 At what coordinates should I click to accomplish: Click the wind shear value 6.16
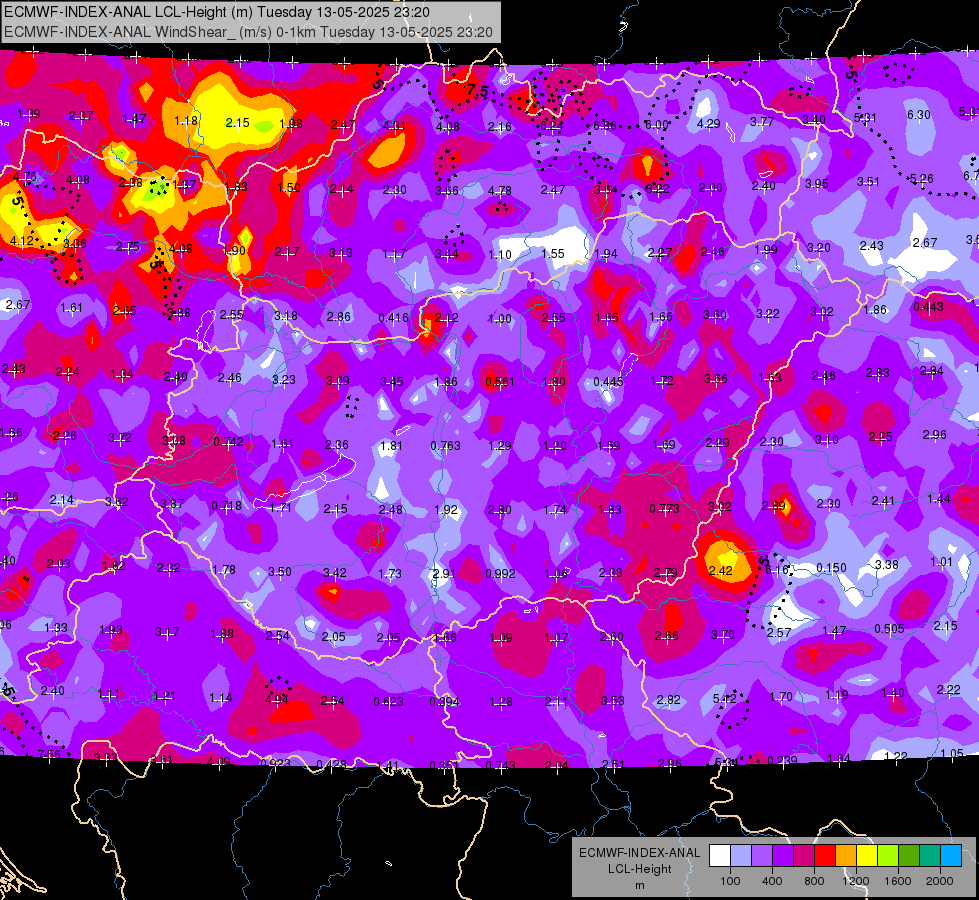click(777, 570)
